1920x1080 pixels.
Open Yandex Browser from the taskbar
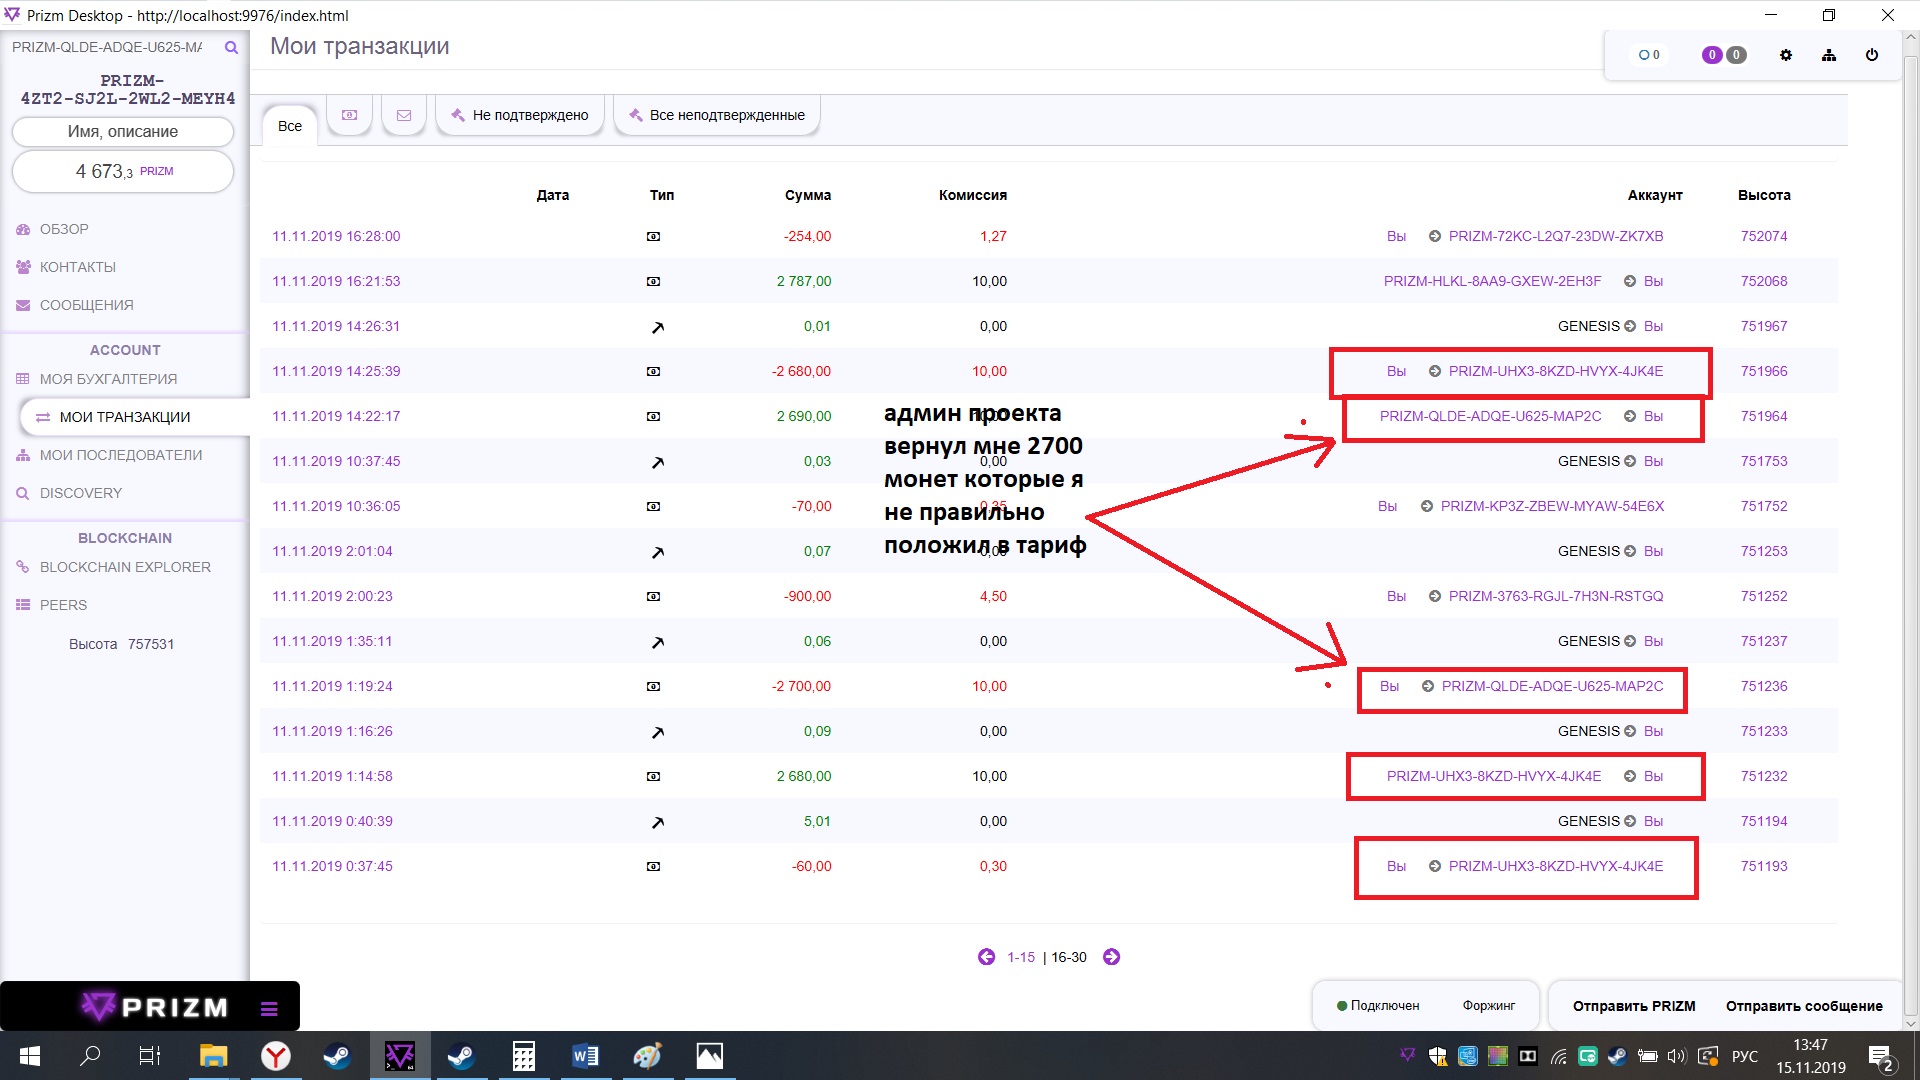(x=275, y=1056)
